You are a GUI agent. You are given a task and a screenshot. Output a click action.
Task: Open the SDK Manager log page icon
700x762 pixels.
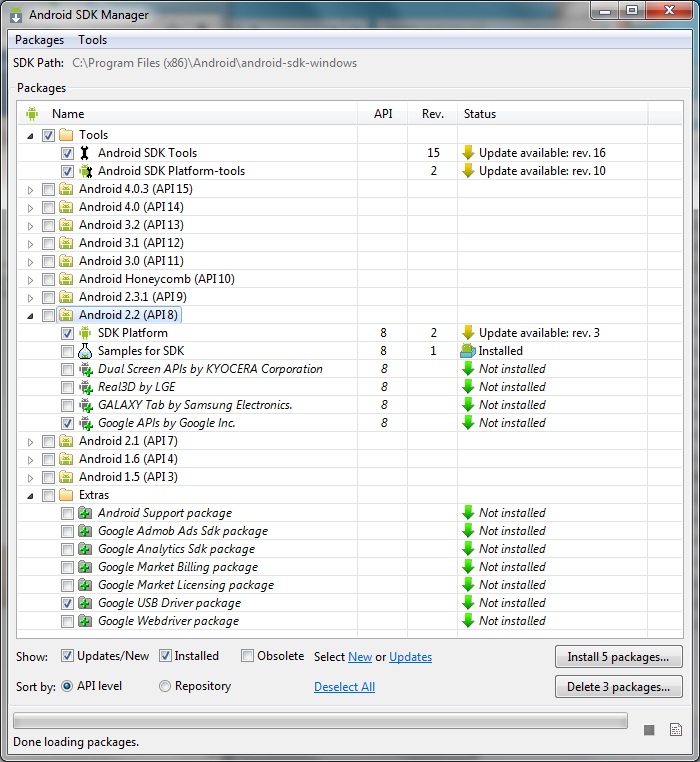pyautogui.click(x=676, y=729)
